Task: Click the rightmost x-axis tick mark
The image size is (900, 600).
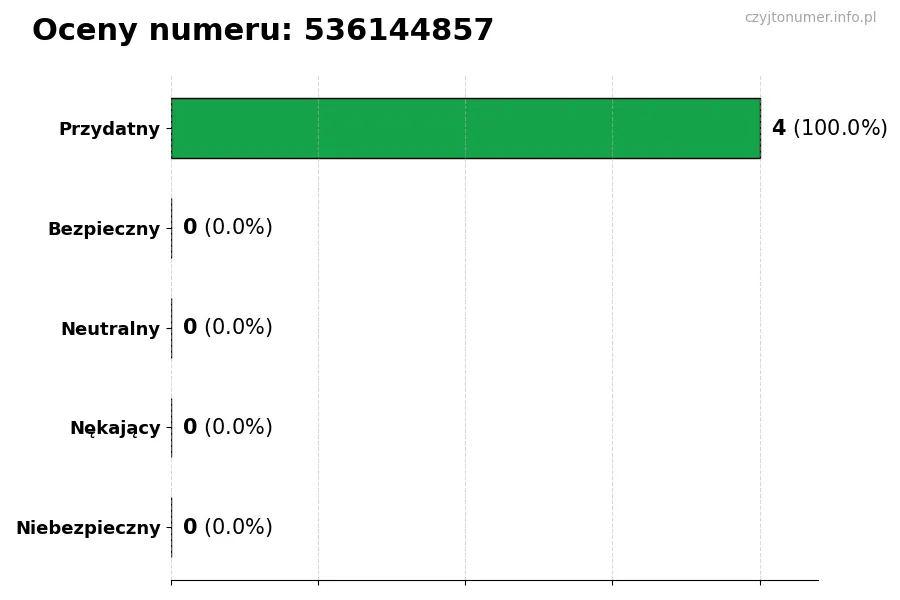Action: [x=760, y=581]
